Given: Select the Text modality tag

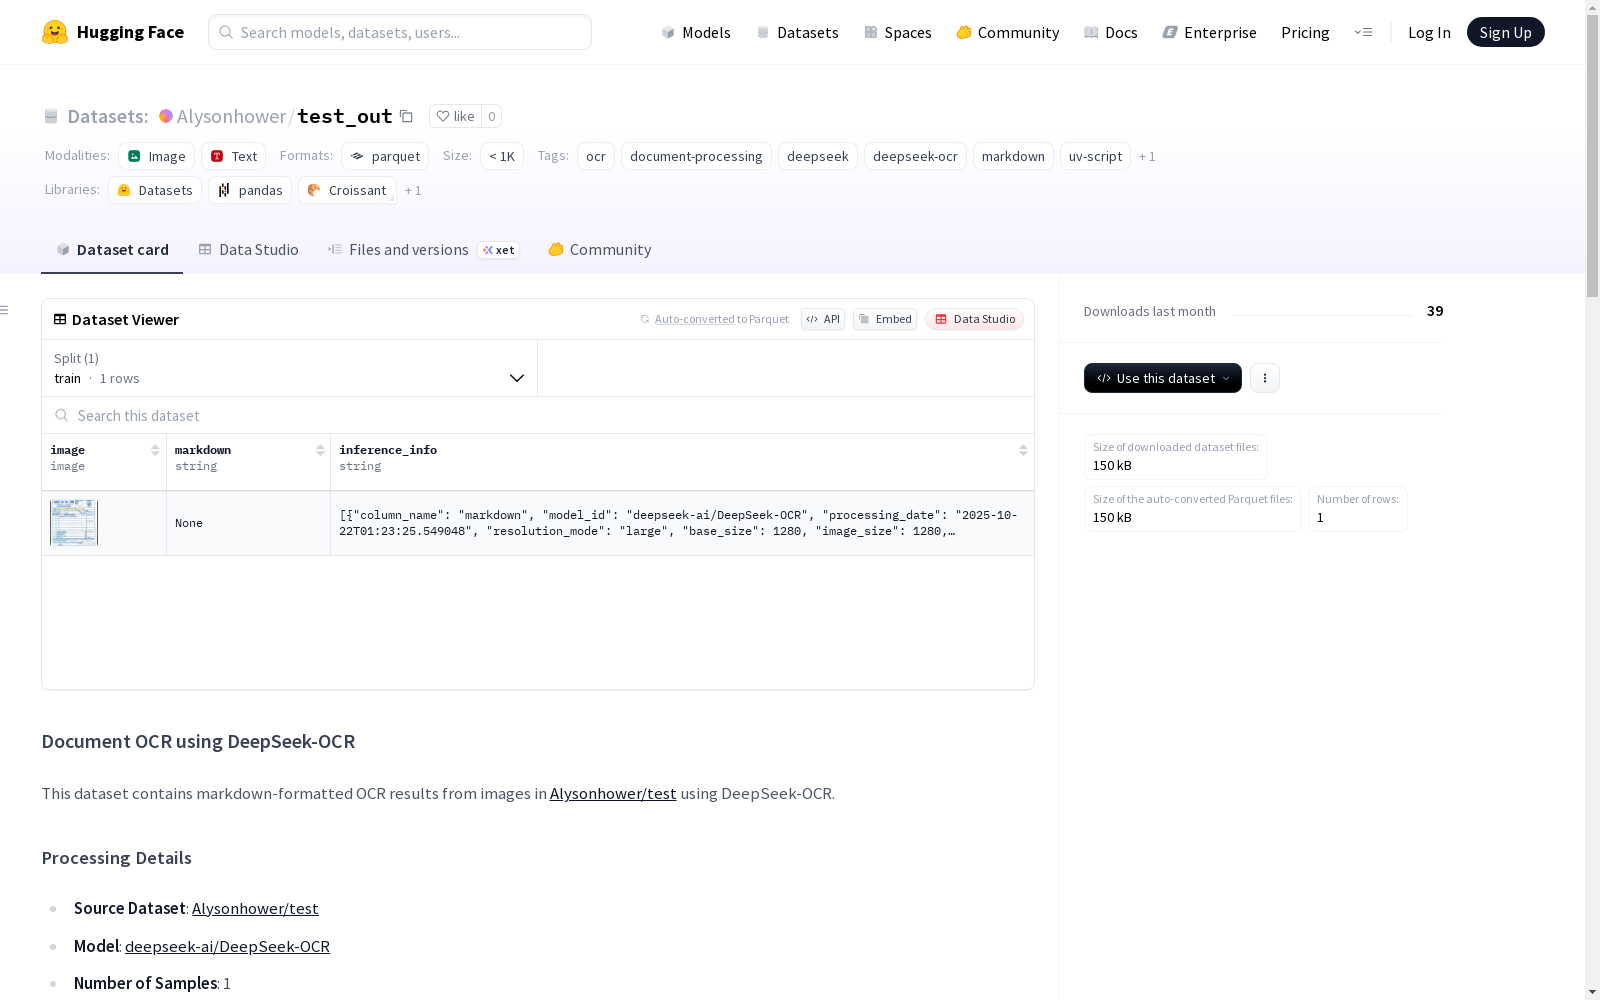Looking at the screenshot, I should tap(234, 156).
